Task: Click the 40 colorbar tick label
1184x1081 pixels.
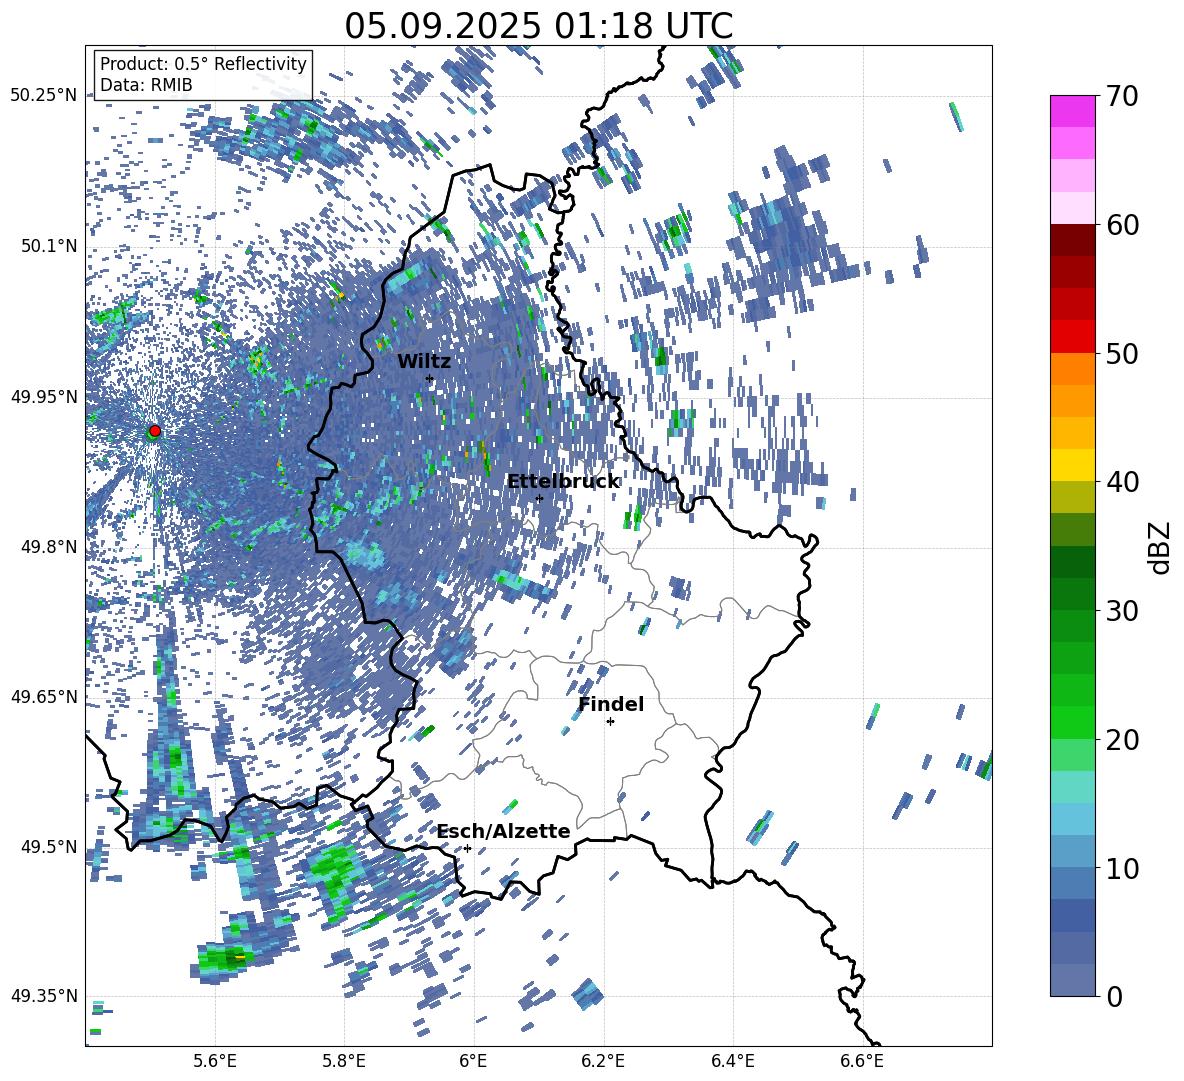Action: click(1122, 482)
